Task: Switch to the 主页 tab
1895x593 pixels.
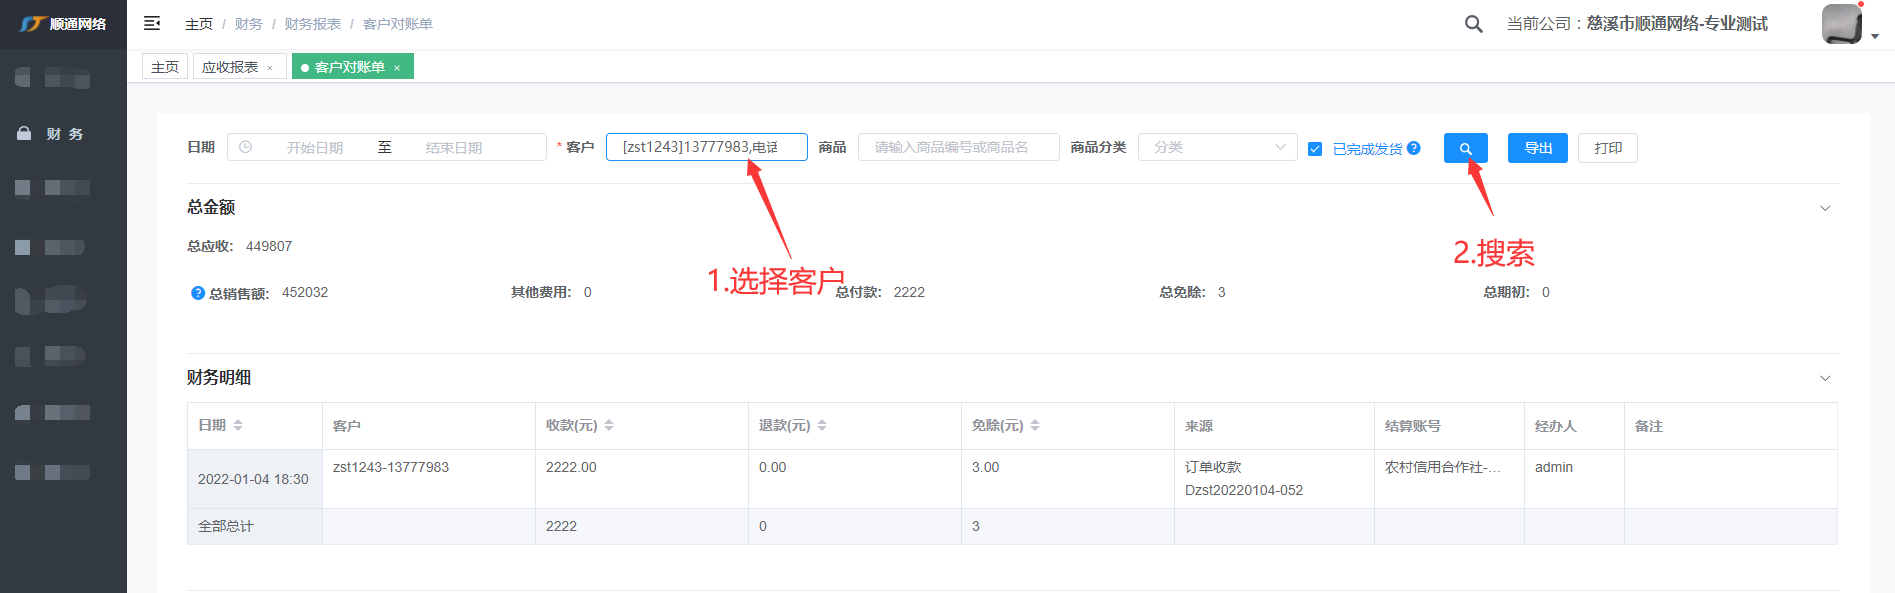Action: click(x=165, y=67)
